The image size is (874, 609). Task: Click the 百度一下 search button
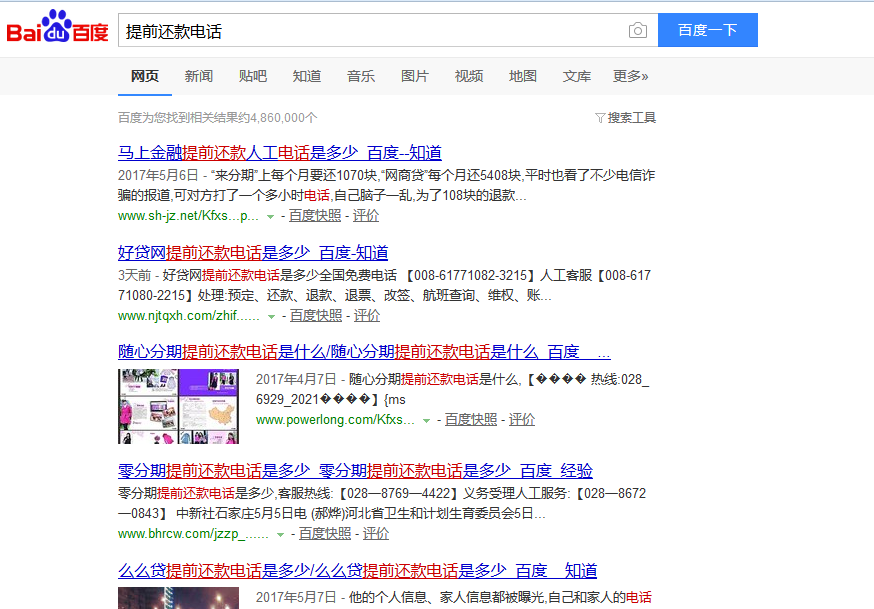pos(707,30)
